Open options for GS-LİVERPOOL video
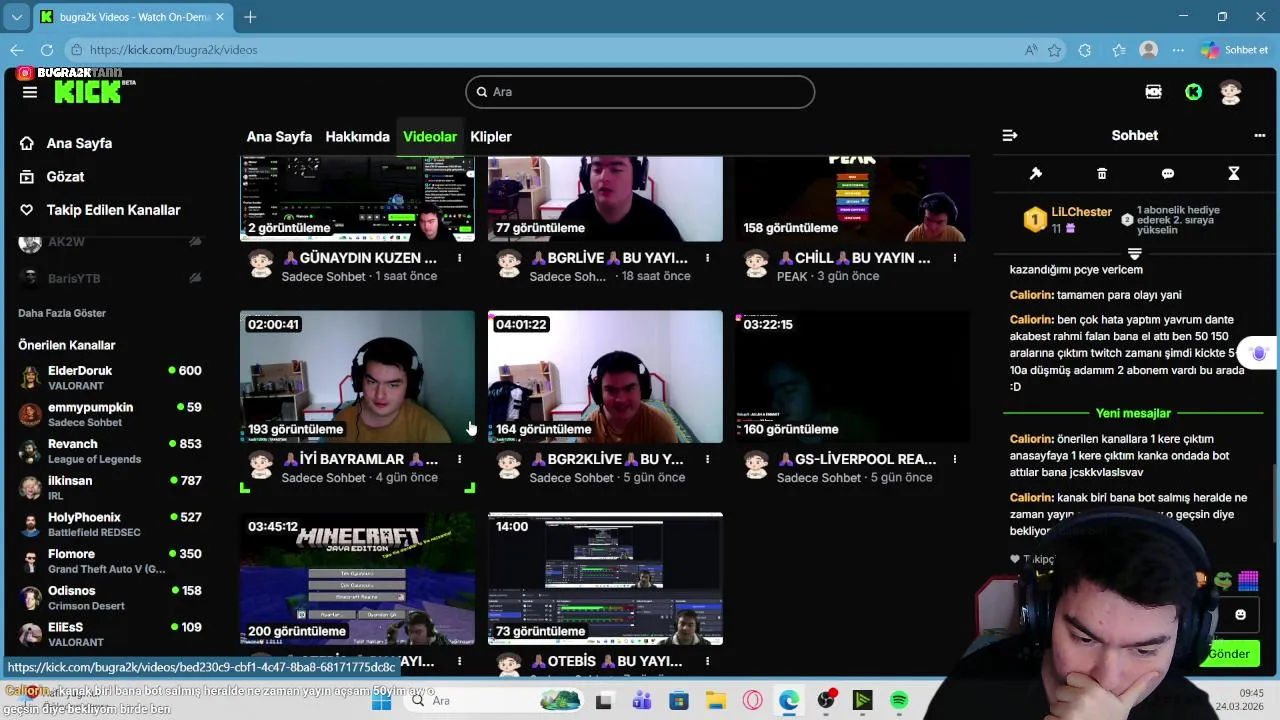Image resolution: width=1280 pixels, height=720 pixels. click(955, 459)
